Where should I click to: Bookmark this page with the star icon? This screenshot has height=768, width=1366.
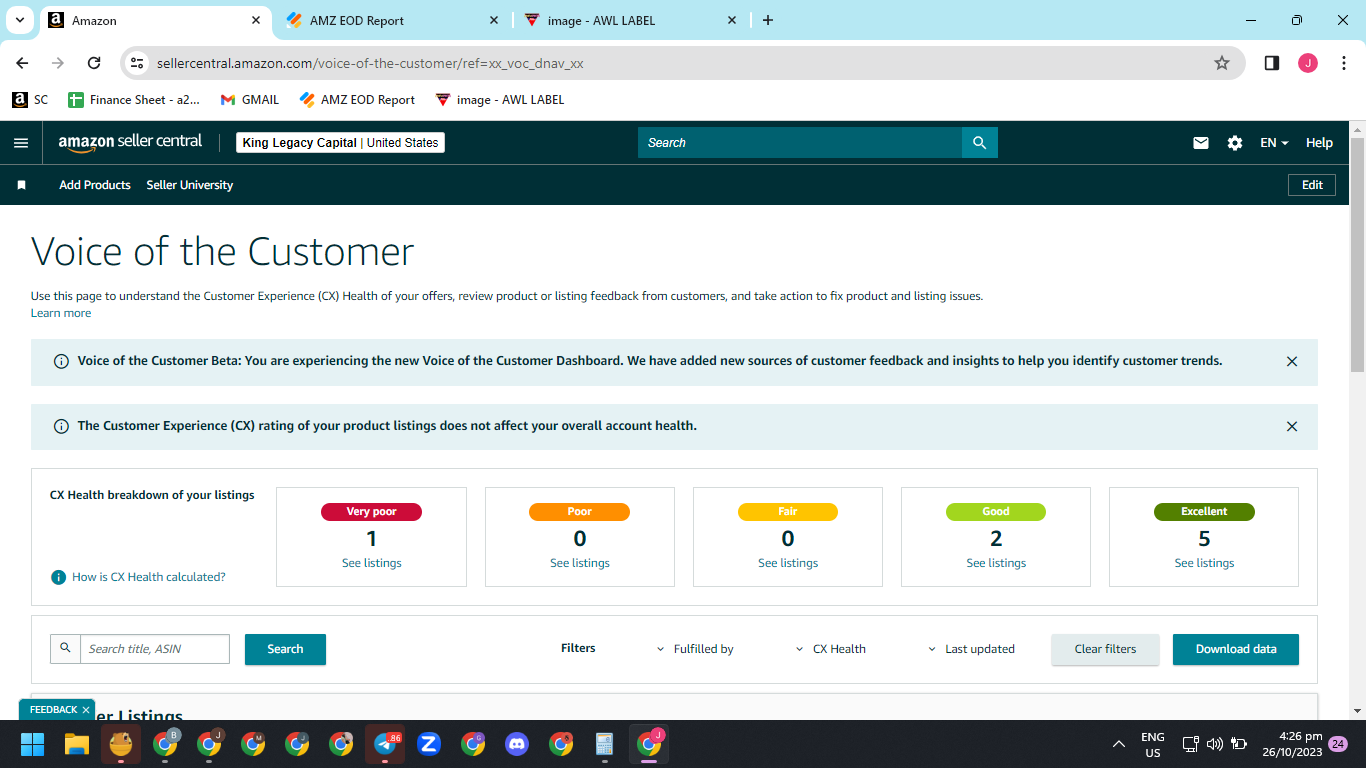[x=1222, y=63]
